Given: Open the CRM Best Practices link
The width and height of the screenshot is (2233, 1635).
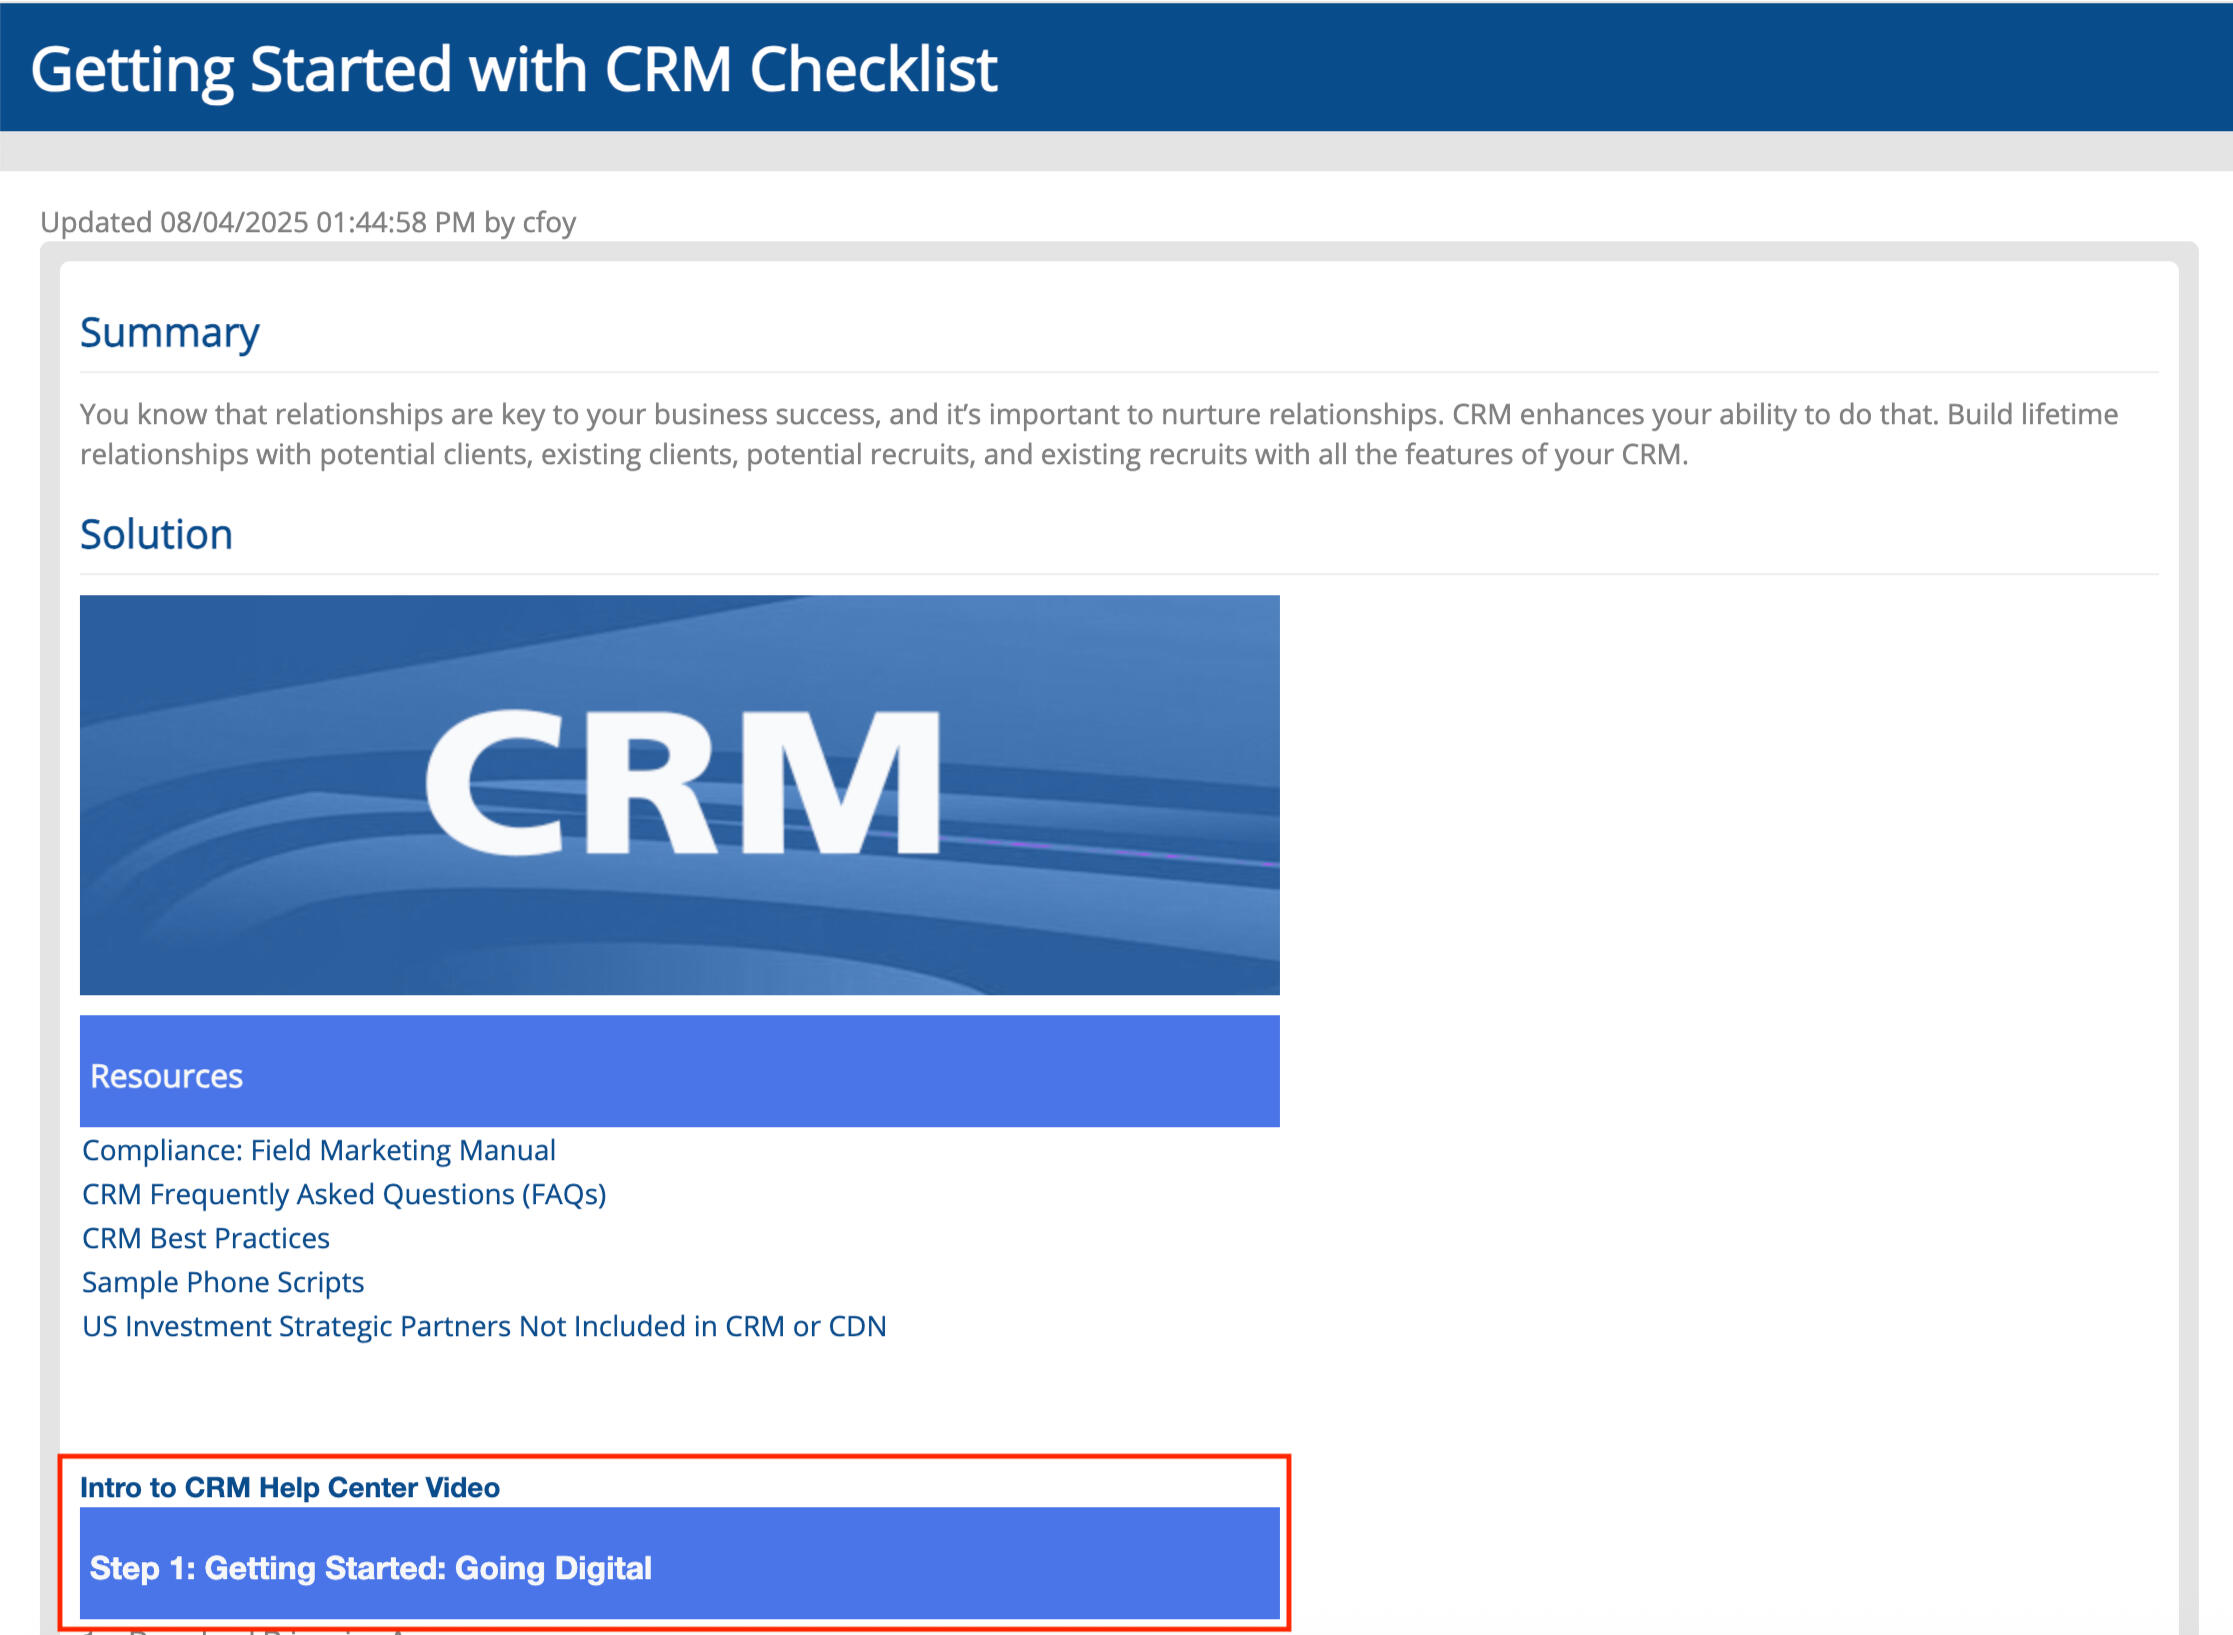Looking at the screenshot, I should click(x=206, y=1238).
